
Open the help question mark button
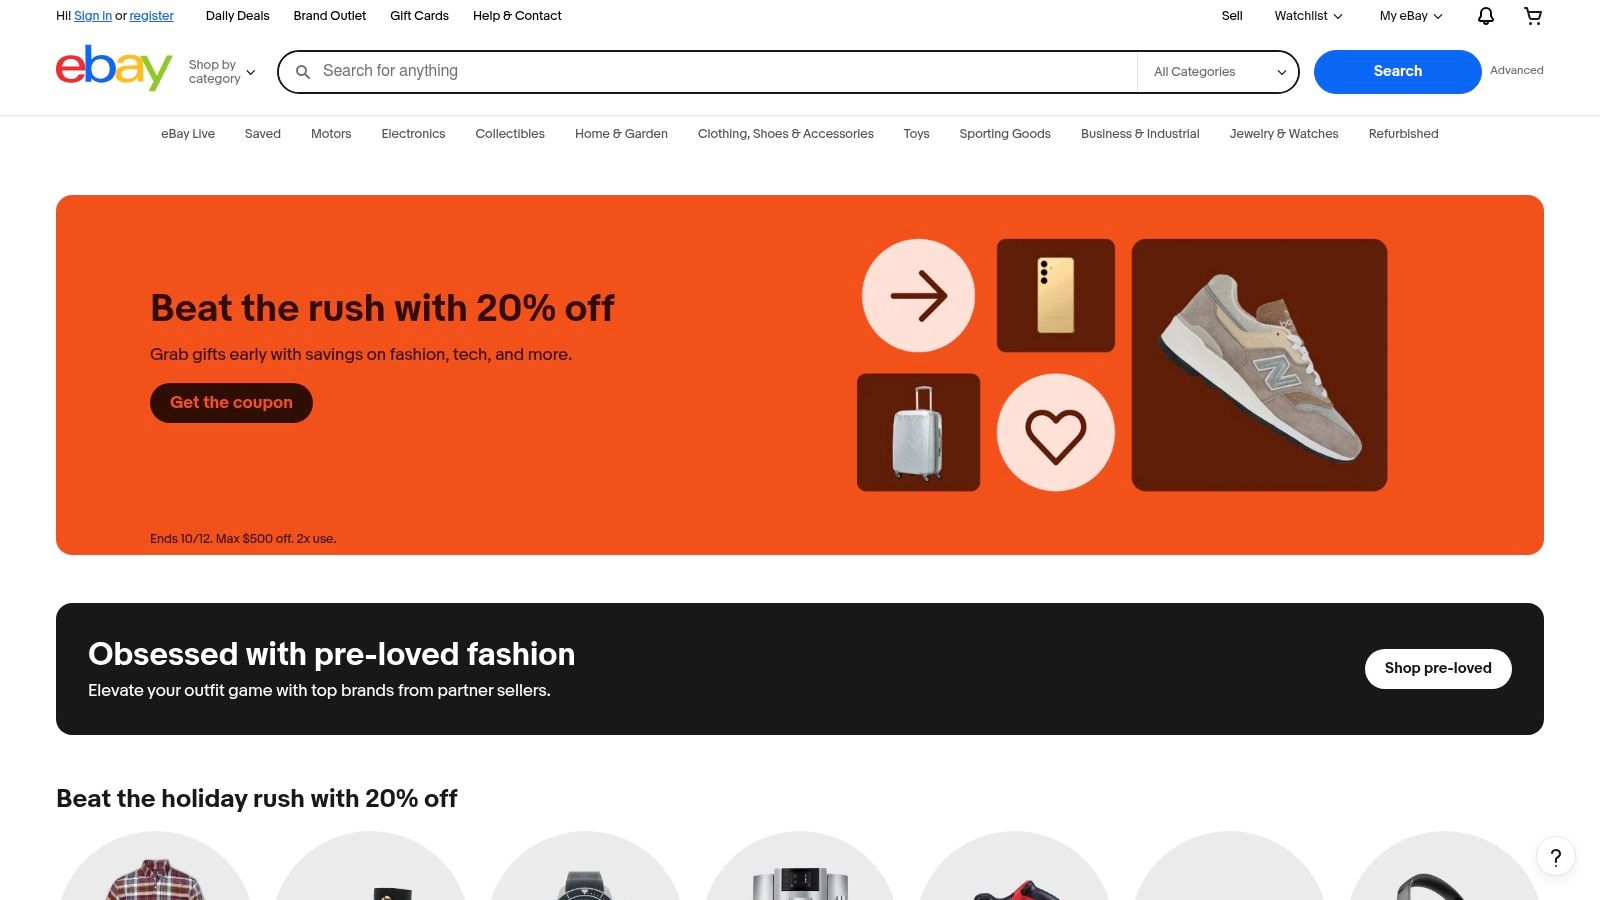(x=1556, y=857)
